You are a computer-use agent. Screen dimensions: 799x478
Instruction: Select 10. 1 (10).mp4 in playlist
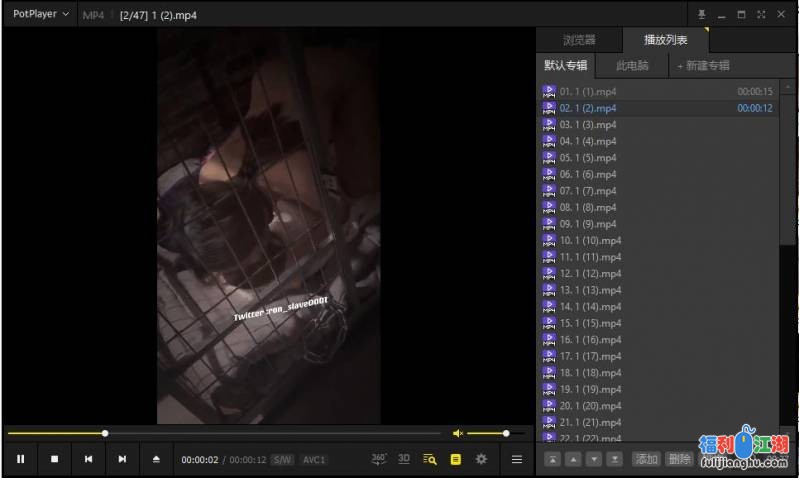[x=590, y=240]
